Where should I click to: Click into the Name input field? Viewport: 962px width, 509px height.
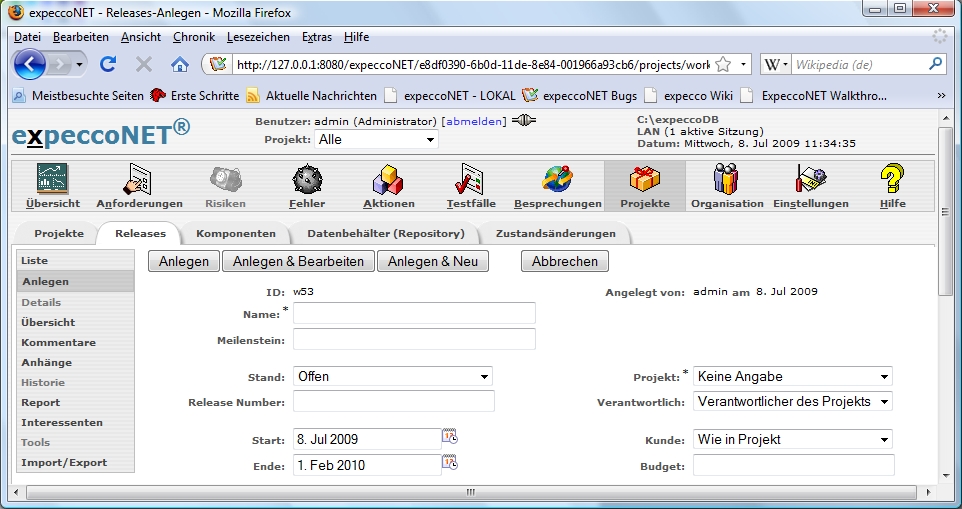click(x=414, y=314)
